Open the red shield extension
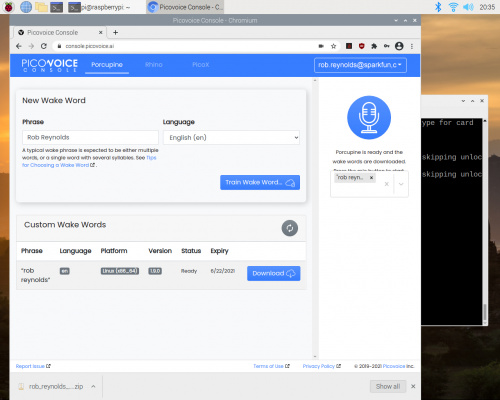500x400 pixels. 361,46
